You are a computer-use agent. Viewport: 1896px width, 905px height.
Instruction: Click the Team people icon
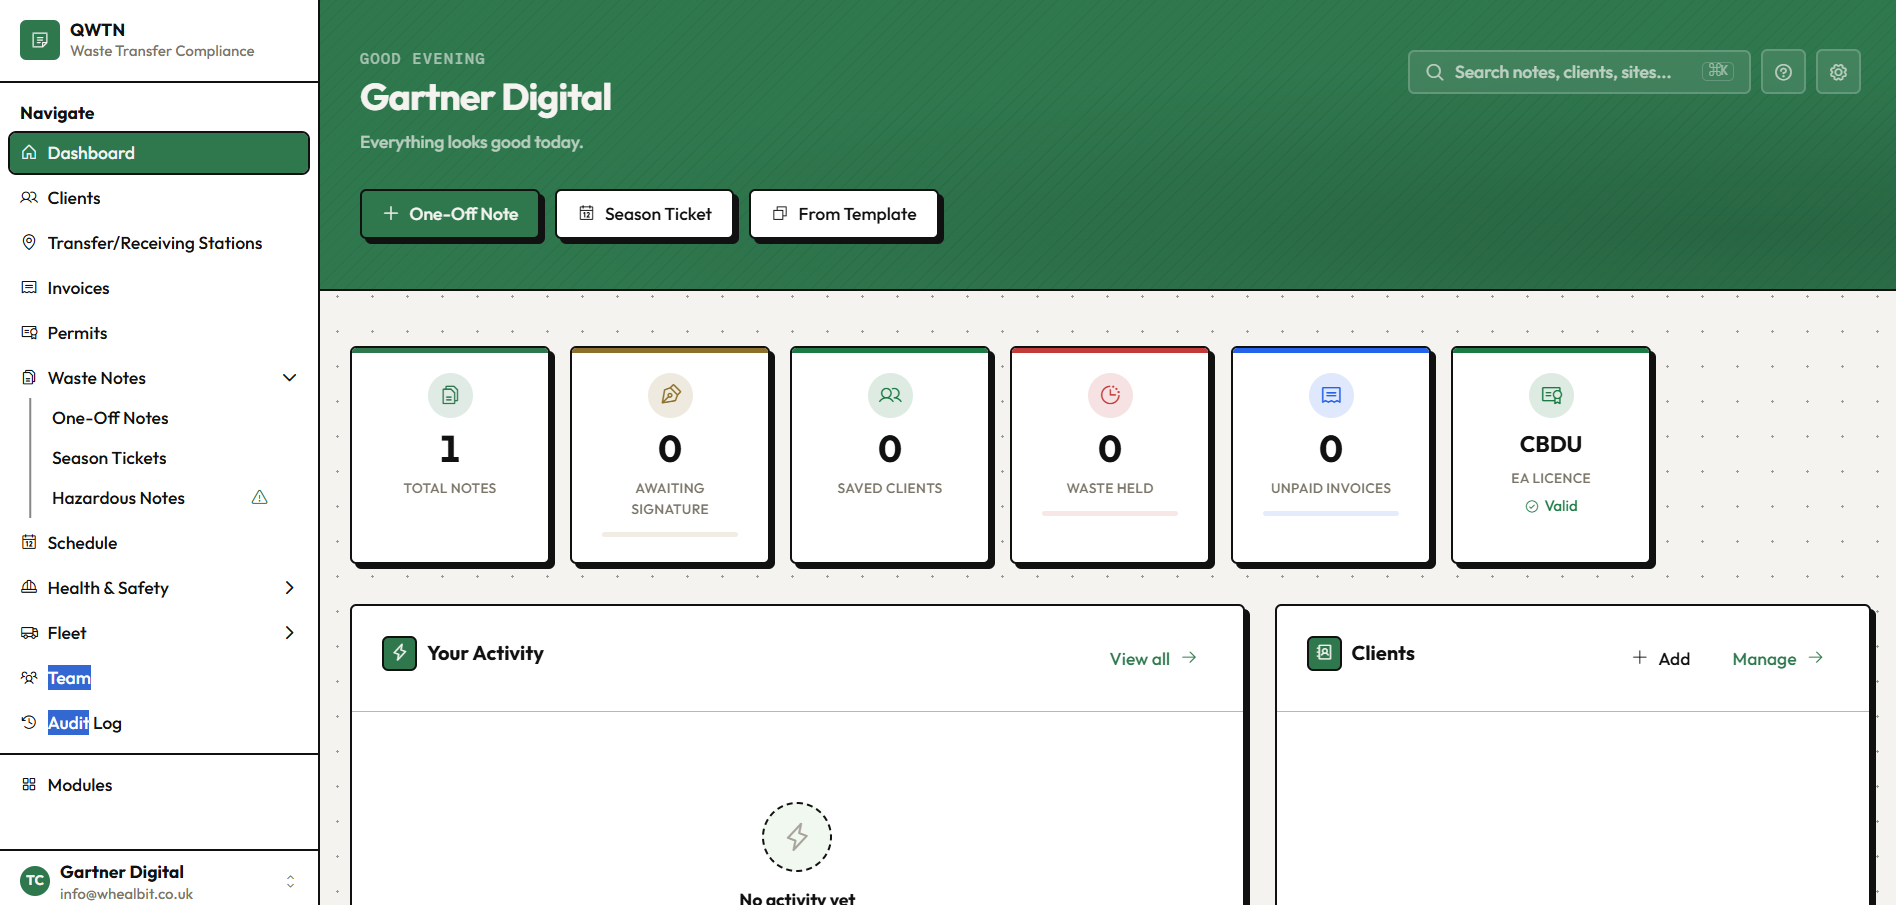pos(29,677)
